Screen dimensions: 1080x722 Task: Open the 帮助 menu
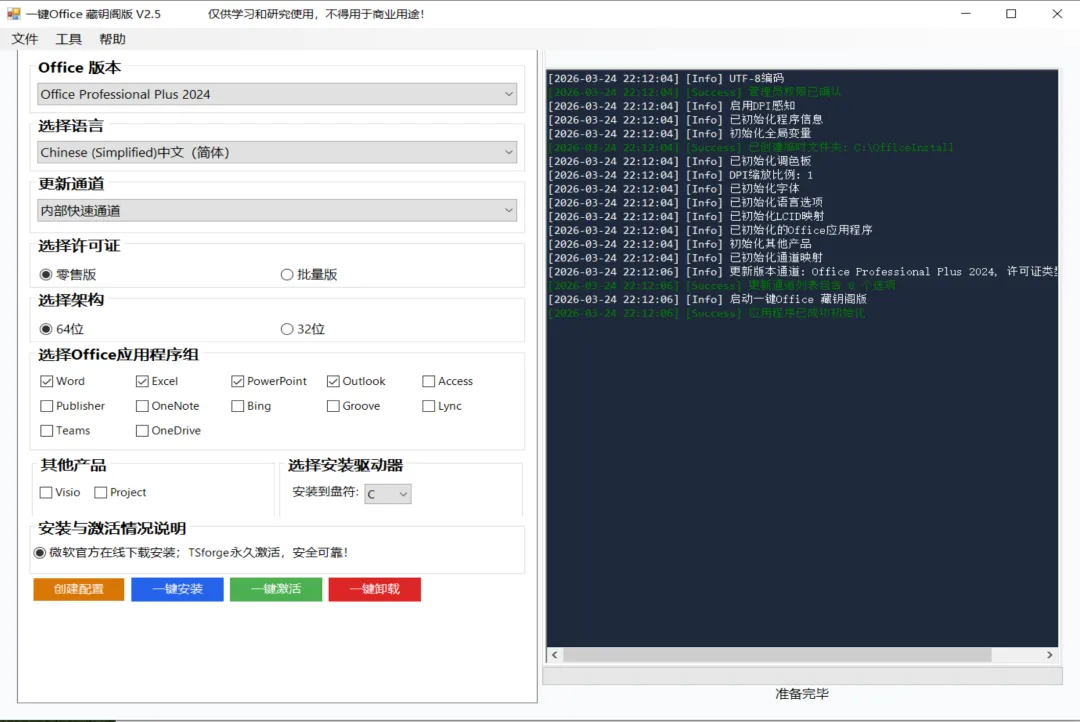pyautogui.click(x=112, y=39)
